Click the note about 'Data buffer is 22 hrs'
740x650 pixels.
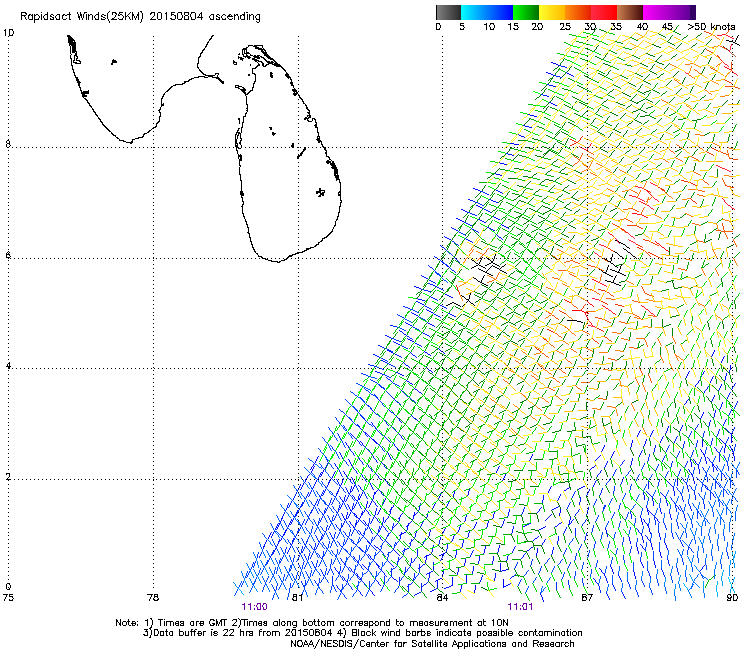(237, 633)
